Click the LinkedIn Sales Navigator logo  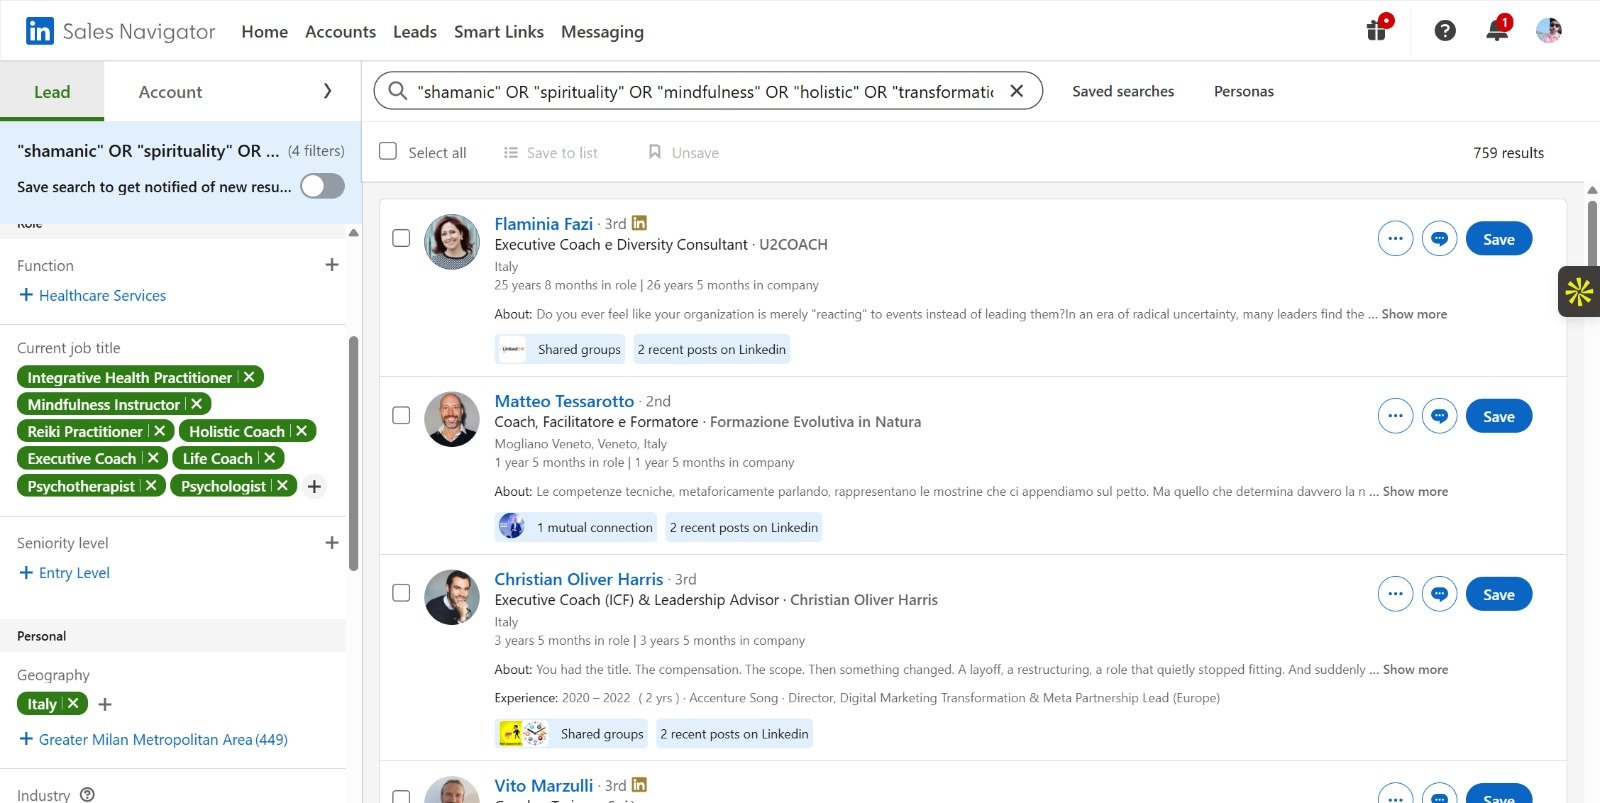(120, 31)
